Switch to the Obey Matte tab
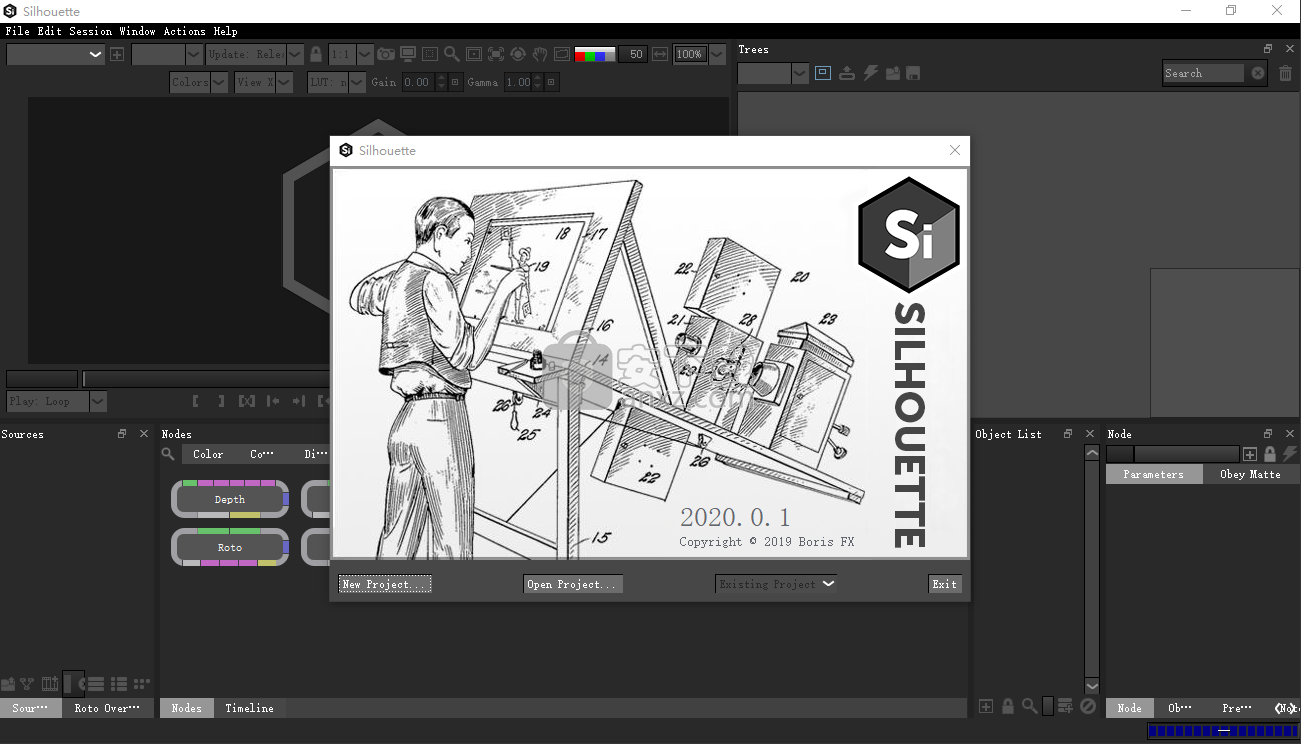Viewport: 1301px width, 744px height. click(1250, 474)
